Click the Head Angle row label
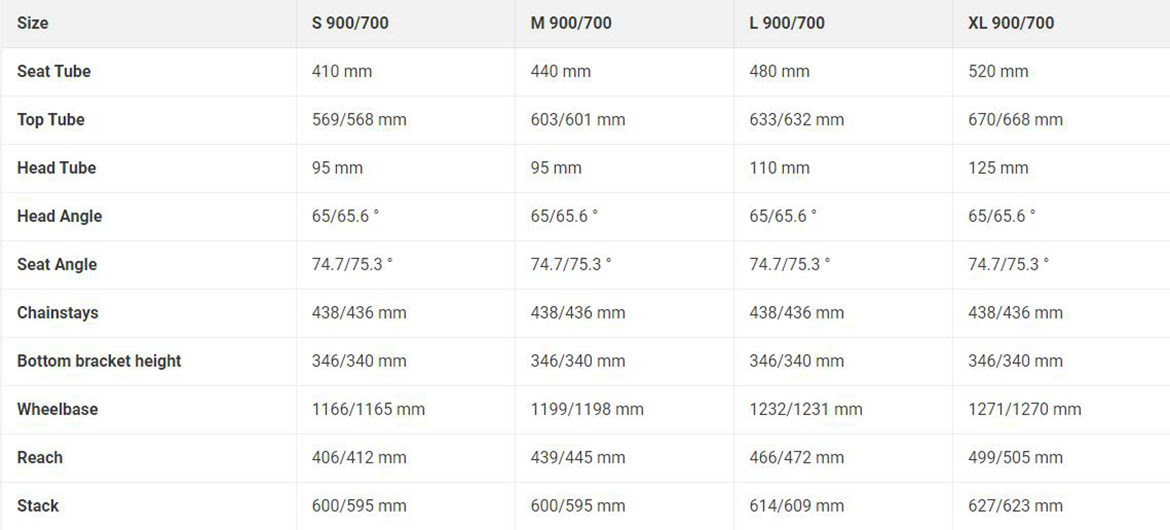Screen dimensions: 1170x530 click(60, 216)
